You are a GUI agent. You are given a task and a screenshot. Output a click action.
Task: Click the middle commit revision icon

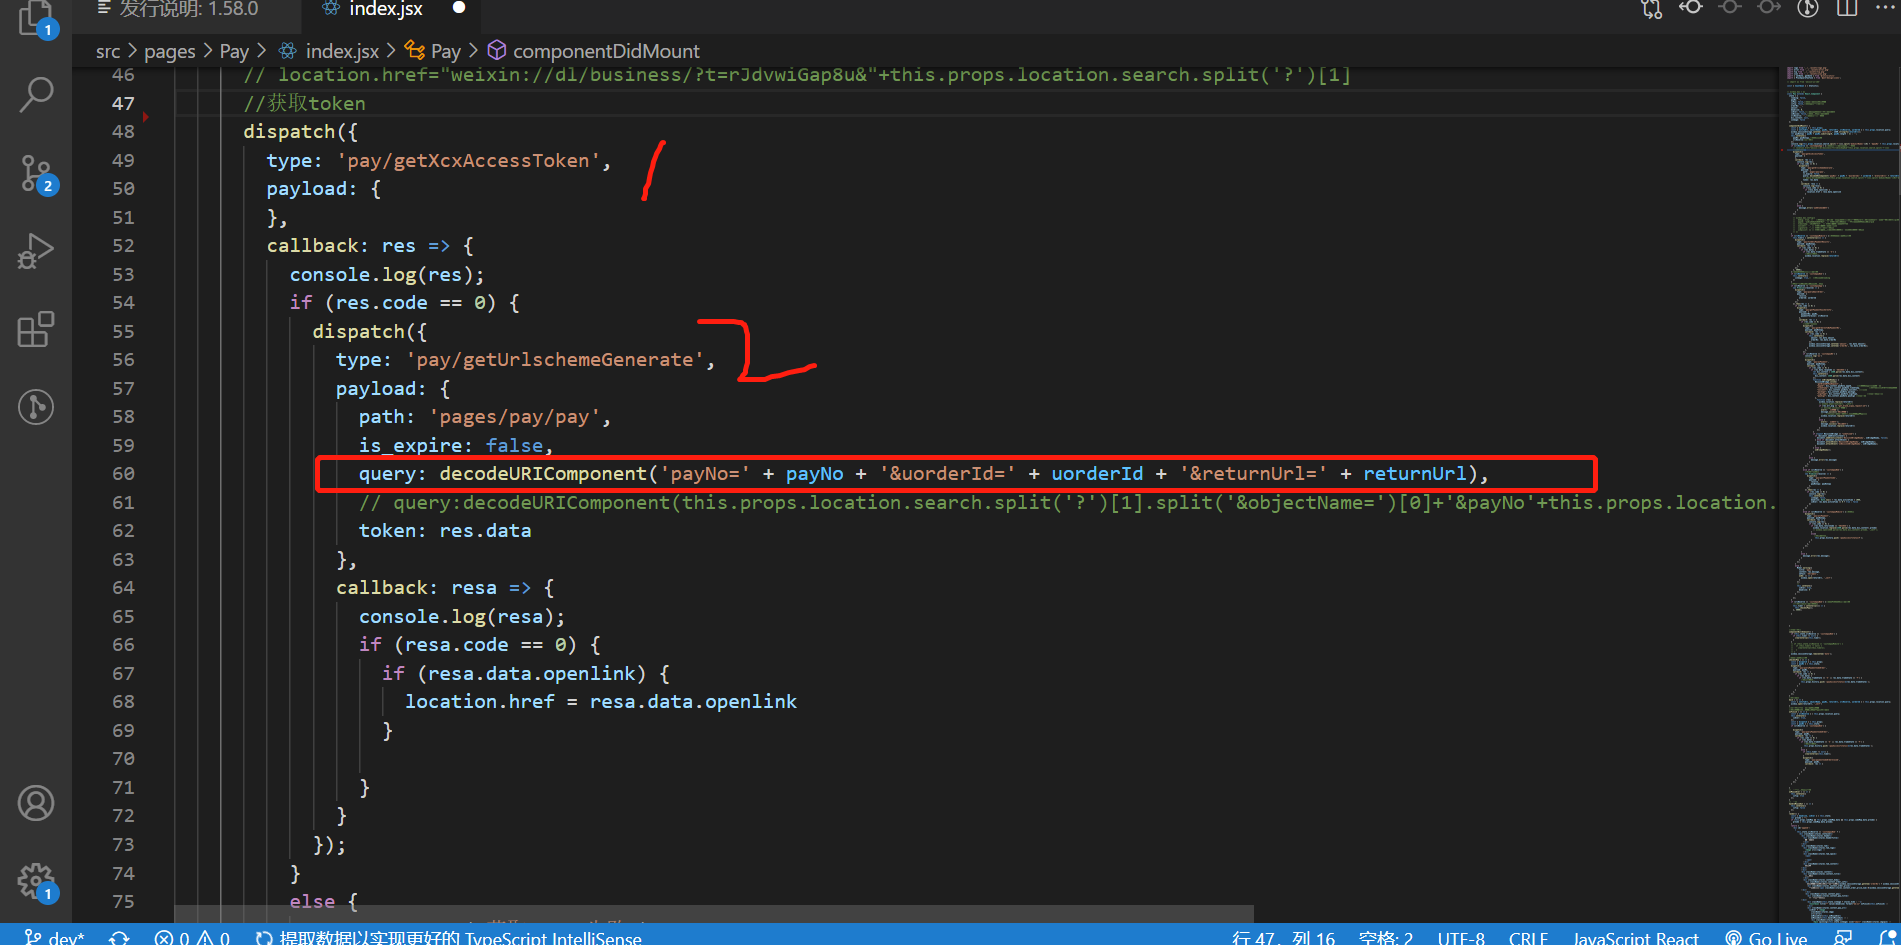pyautogui.click(x=1730, y=8)
